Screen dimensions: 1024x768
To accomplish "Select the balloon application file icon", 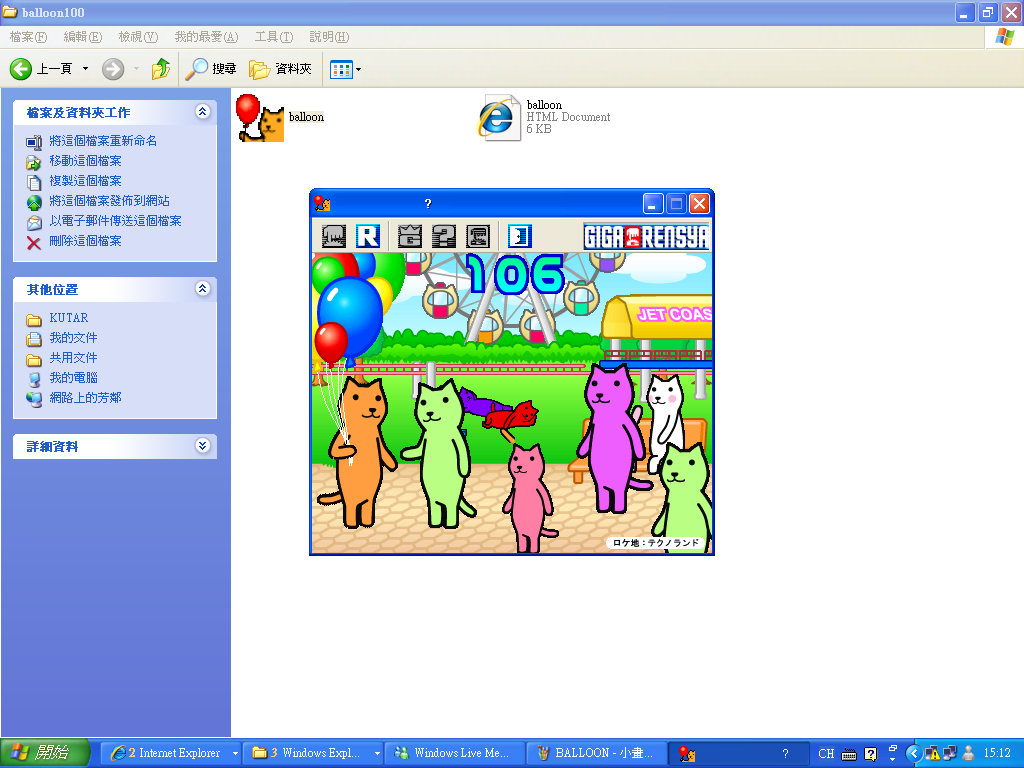I will pos(260,118).
